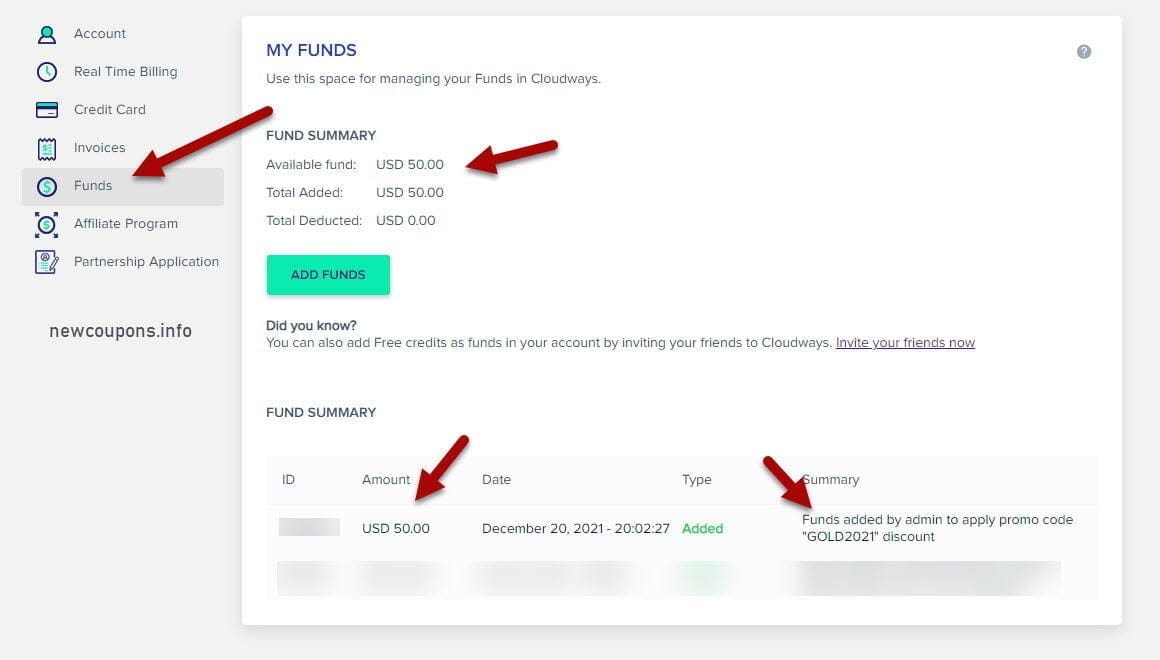Click the Account person icon

coord(48,33)
